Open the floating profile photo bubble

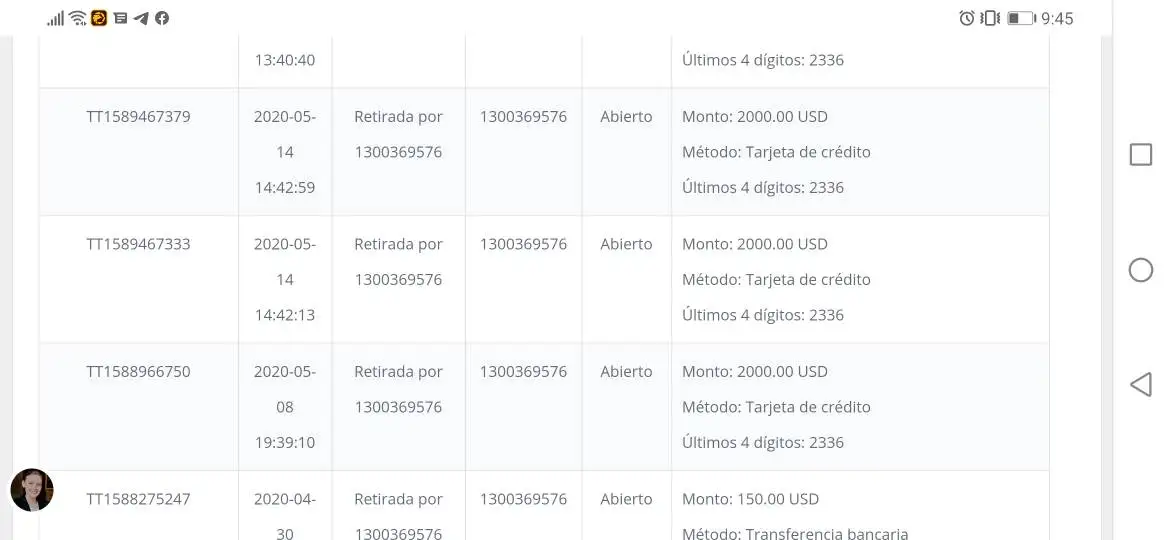pos(31,490)
